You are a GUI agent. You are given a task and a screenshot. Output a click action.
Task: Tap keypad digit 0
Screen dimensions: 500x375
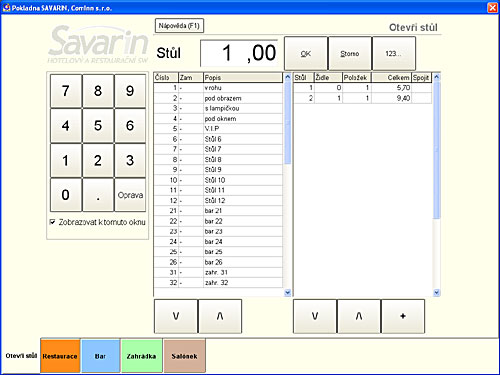tap(66, 195)
